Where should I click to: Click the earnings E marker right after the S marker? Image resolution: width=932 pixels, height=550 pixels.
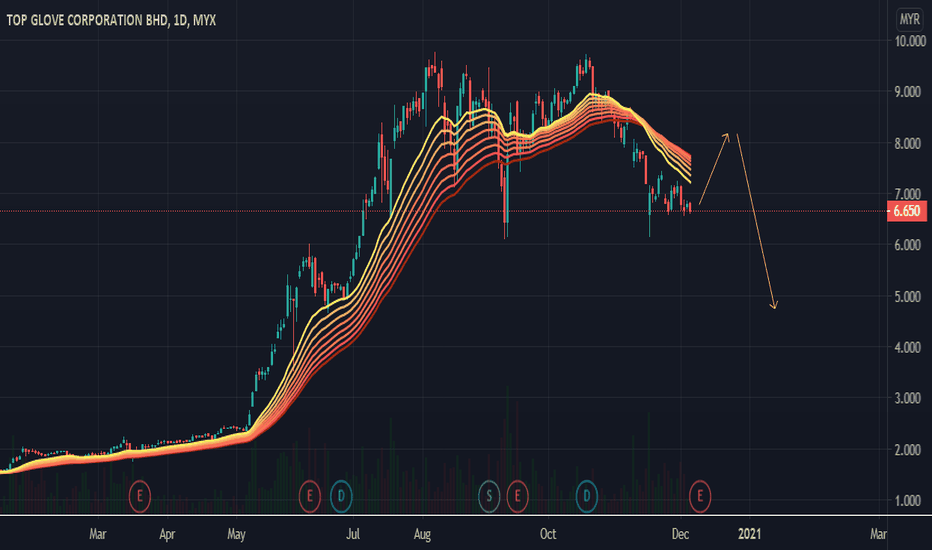click(518, 496)
